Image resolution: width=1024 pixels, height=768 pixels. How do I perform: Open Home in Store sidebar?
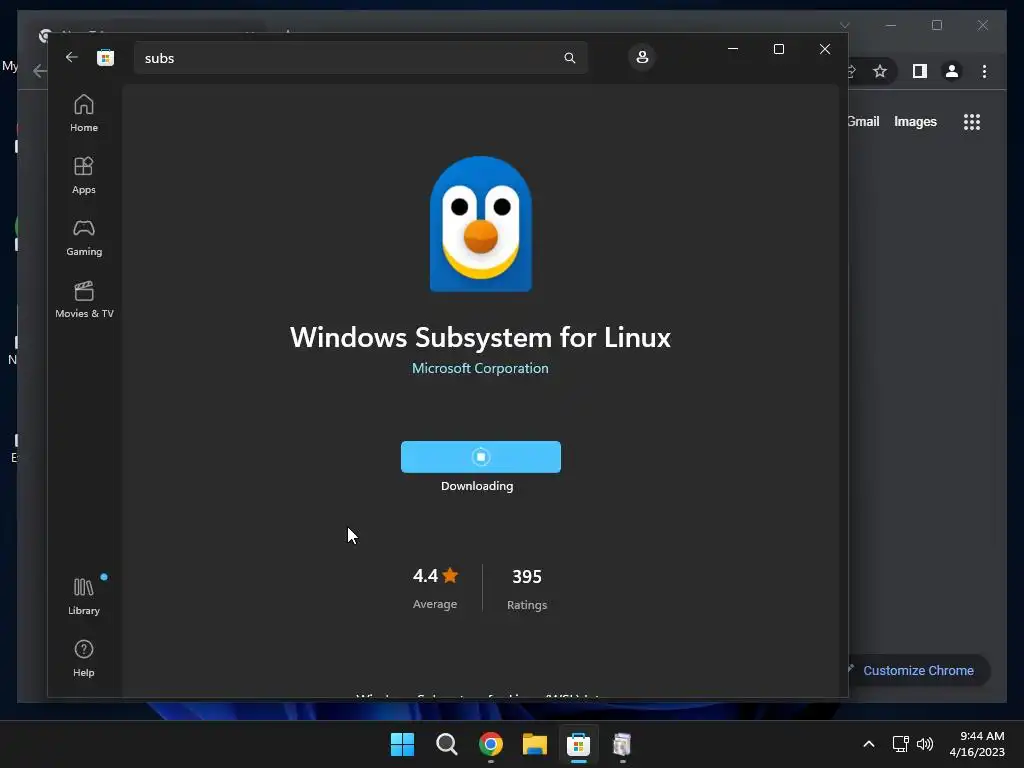pyautogui.click(x=84, y=114)
